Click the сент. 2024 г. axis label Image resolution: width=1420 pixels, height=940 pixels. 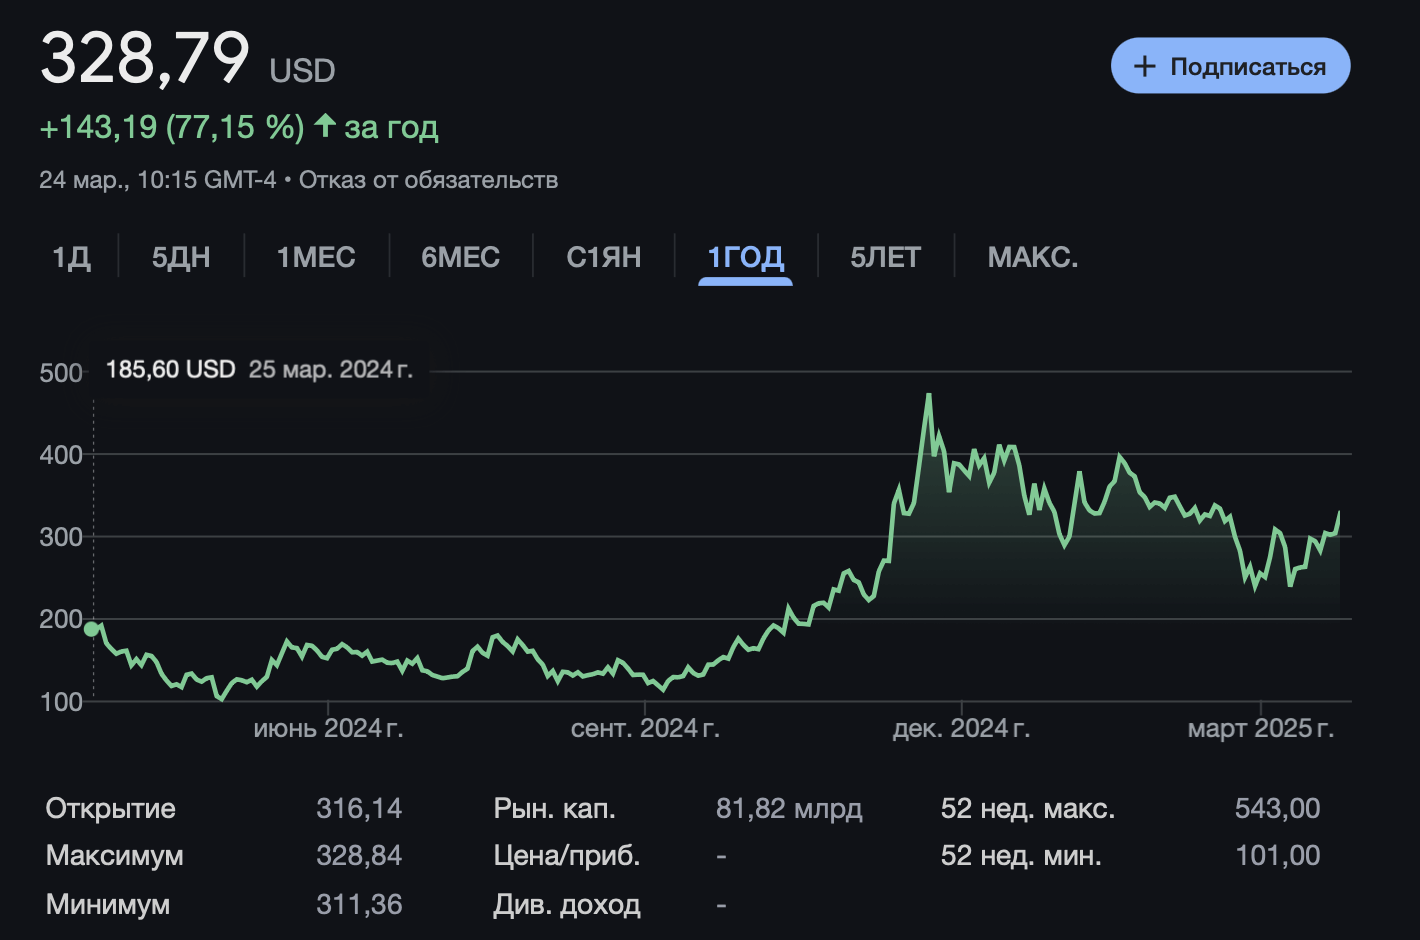tap(645, 728)
